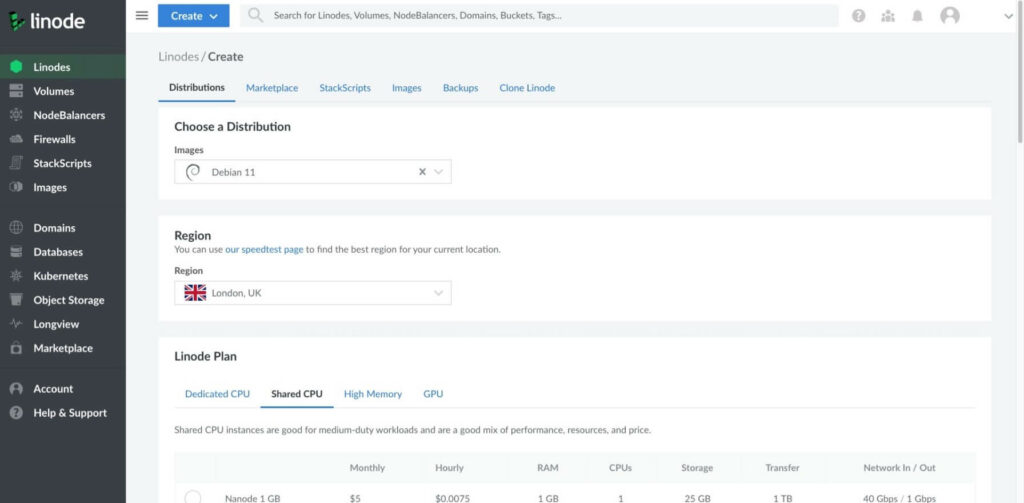
Task: Click the Firewalls cloud icon in sidebar
Action: click(x=16, y=139)
